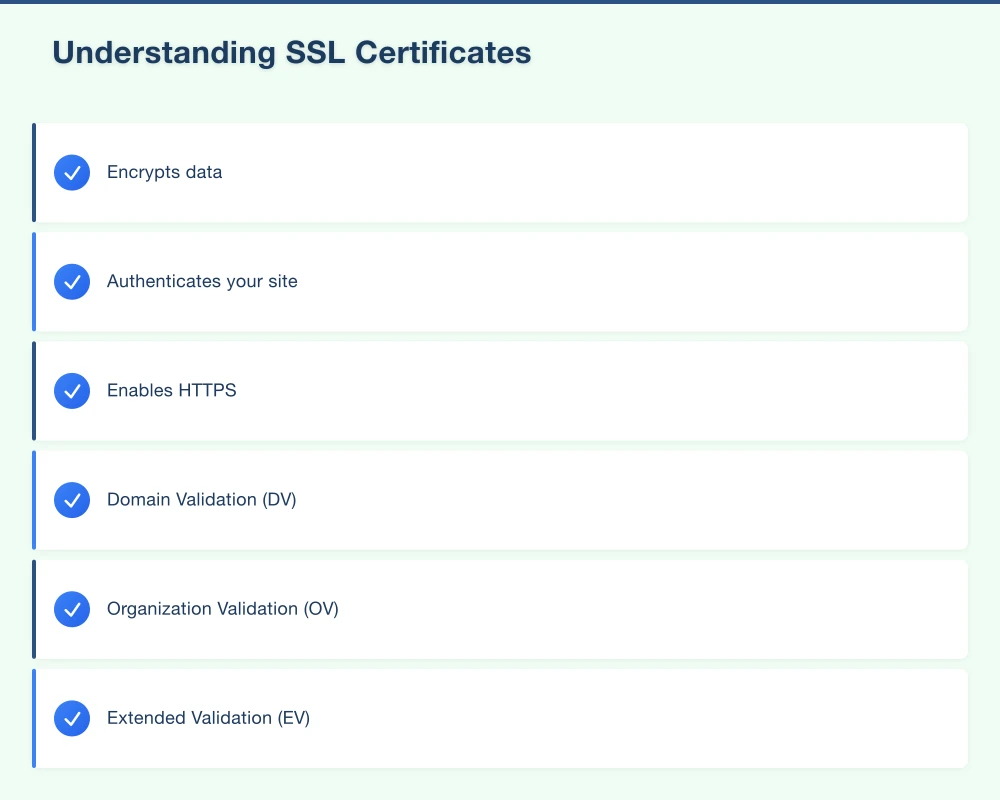Click the Domain Validation checkmark icon

point(72,500)
